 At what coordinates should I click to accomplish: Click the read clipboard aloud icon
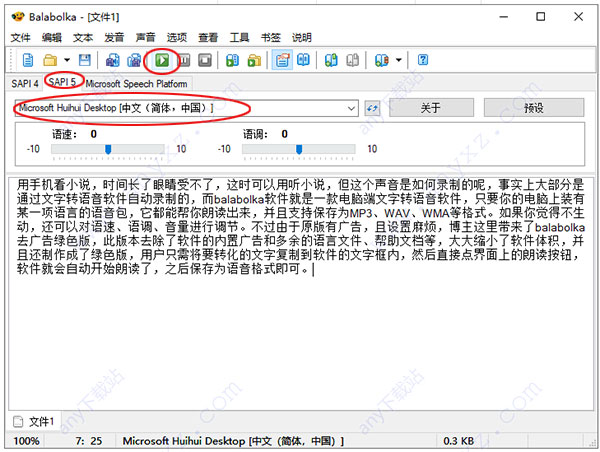(233, 60)
